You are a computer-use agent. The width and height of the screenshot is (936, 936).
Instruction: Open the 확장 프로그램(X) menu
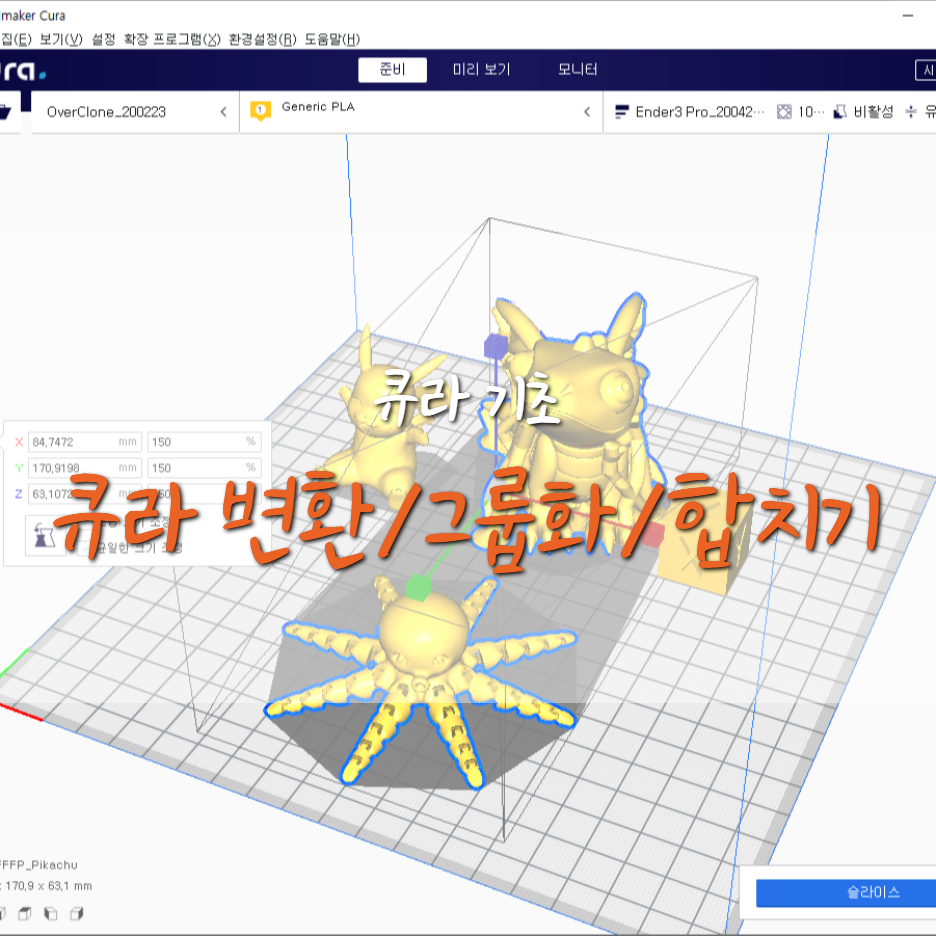tap(172, 39)
